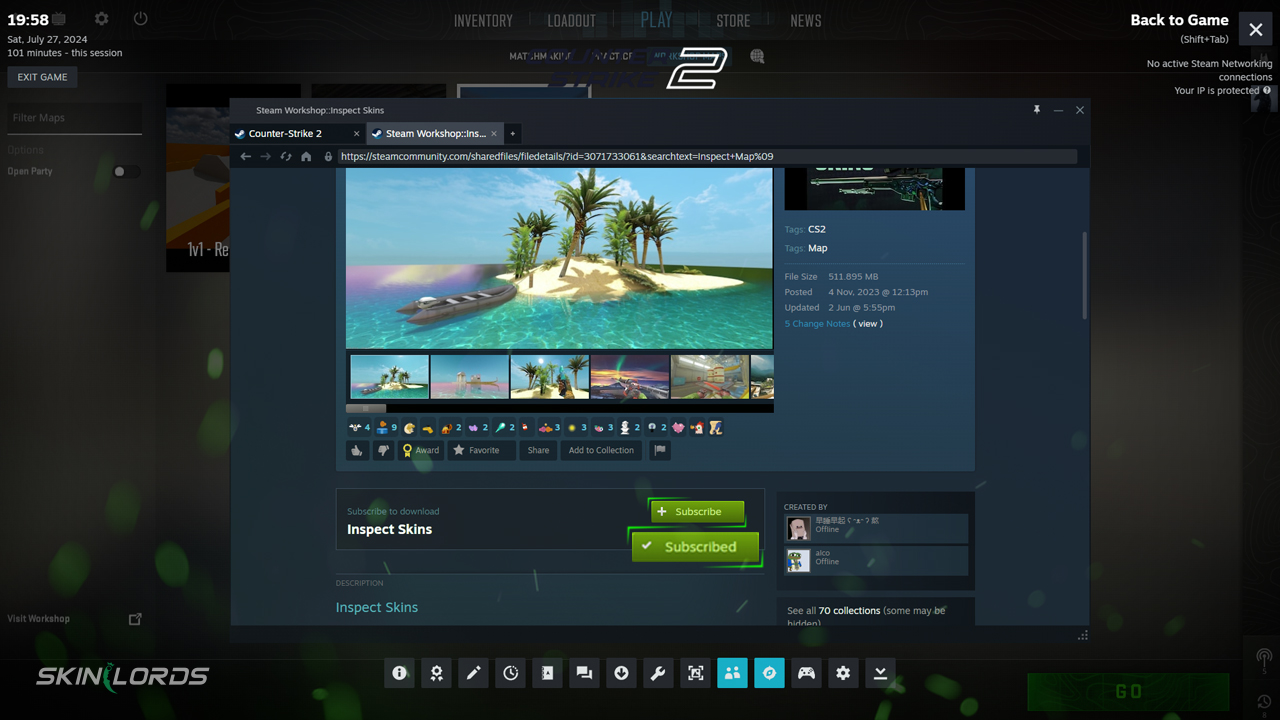Click the award badge showing count 4
The width and height of the screenshot is (1280, 720).
(359, 427)
